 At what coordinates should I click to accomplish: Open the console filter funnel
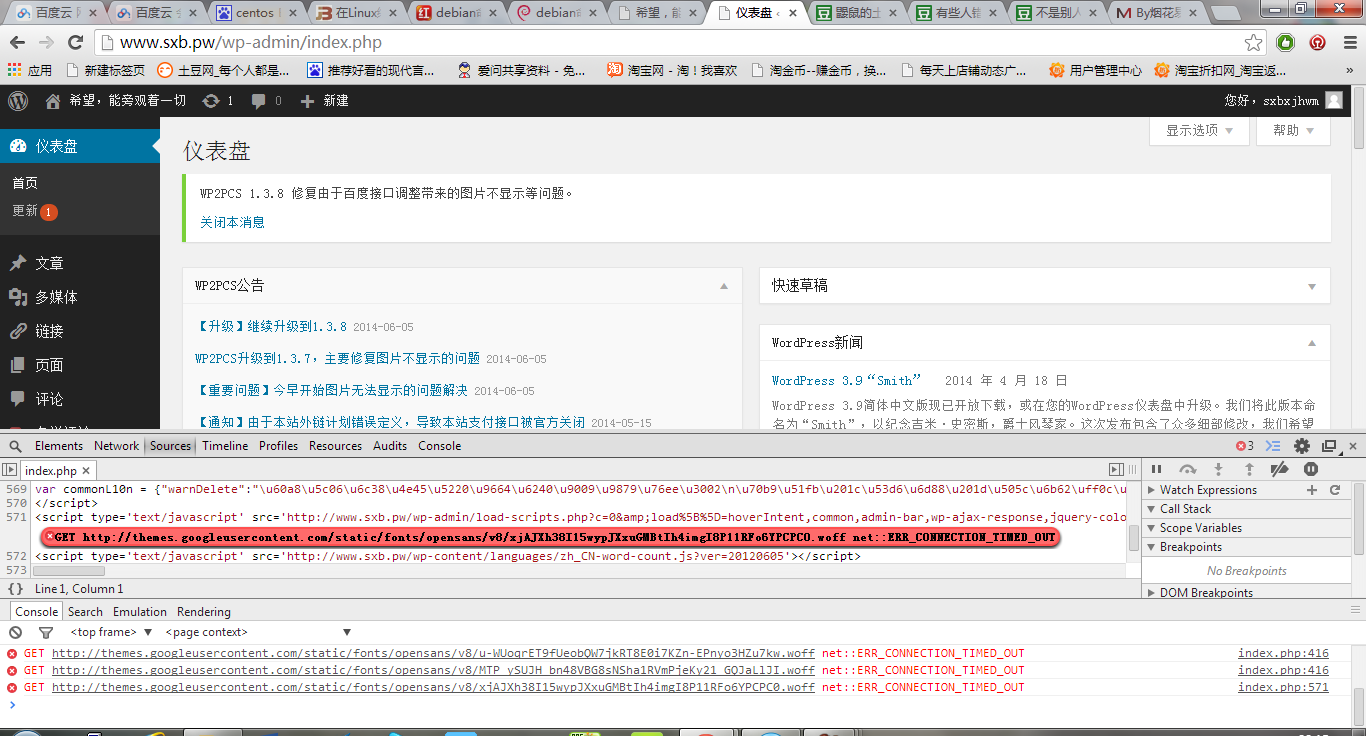tap(45, 632)
